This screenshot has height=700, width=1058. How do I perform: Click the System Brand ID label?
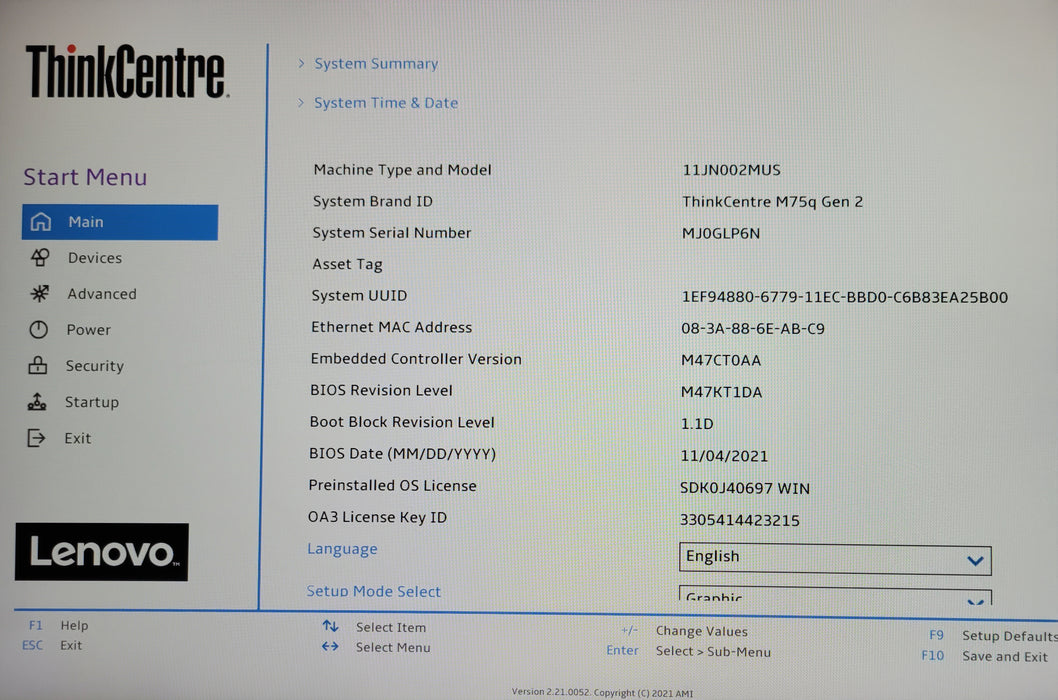[372, 201]
